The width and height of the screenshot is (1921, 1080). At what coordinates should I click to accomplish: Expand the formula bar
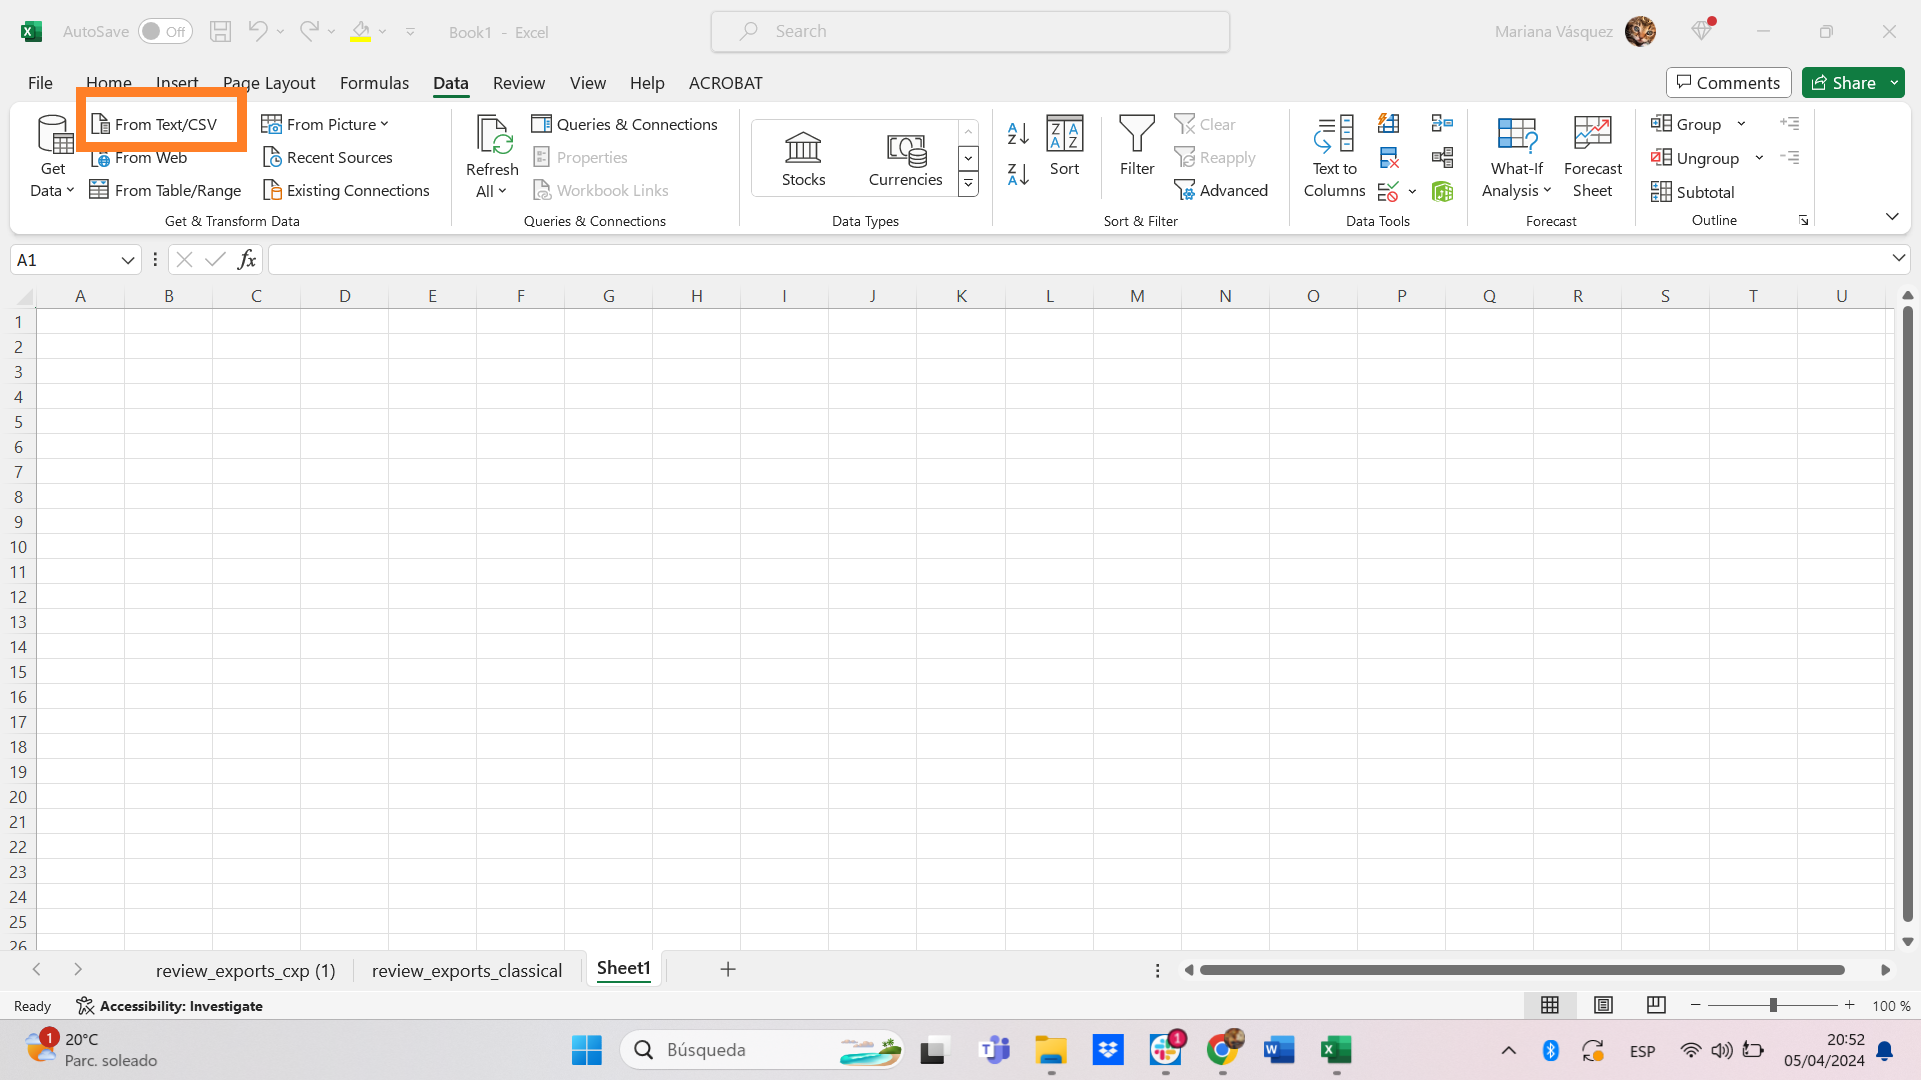[1898, 259]
